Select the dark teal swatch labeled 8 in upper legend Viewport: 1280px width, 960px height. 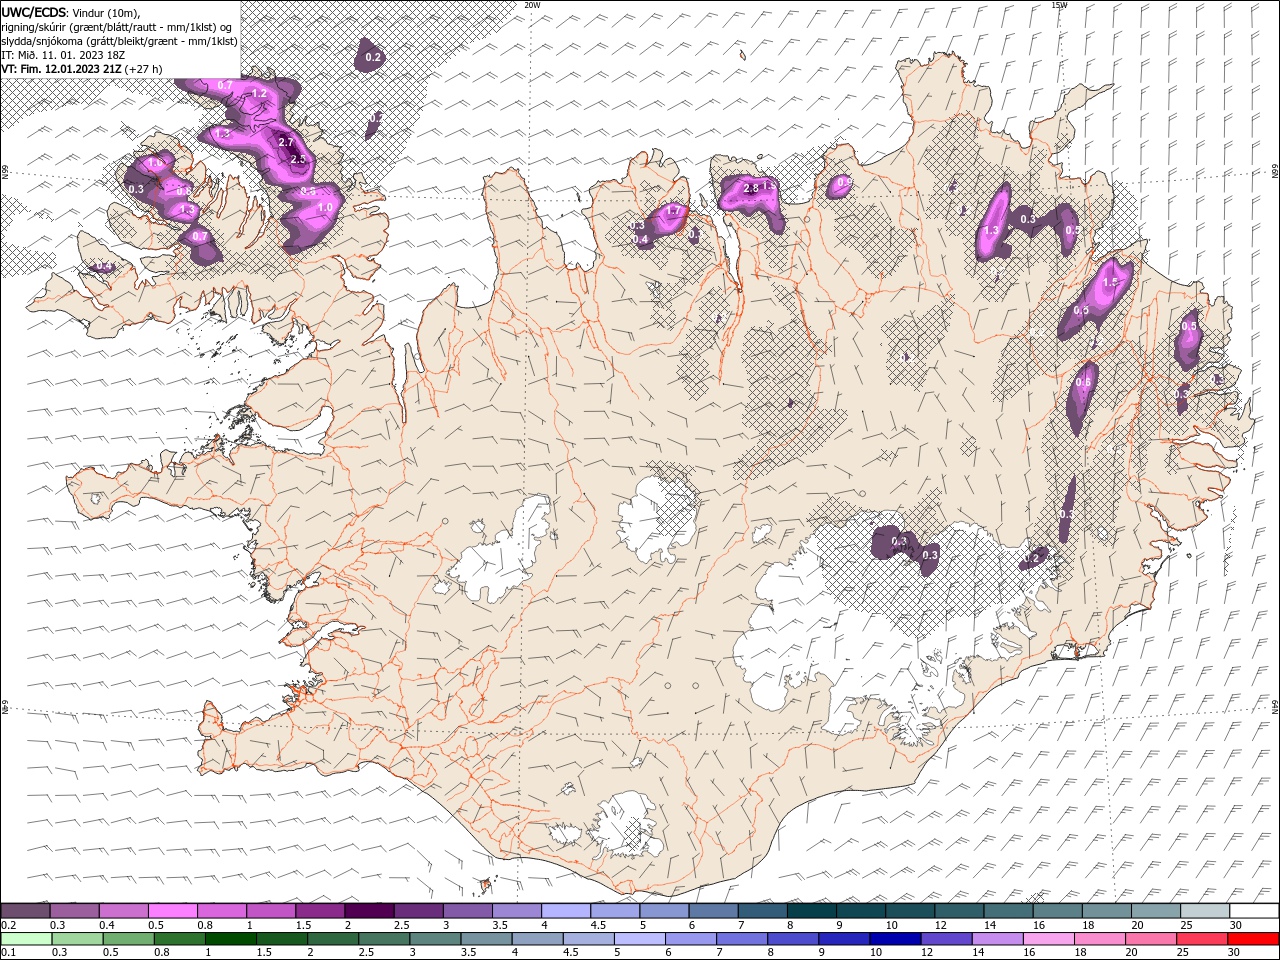[811, 911]
